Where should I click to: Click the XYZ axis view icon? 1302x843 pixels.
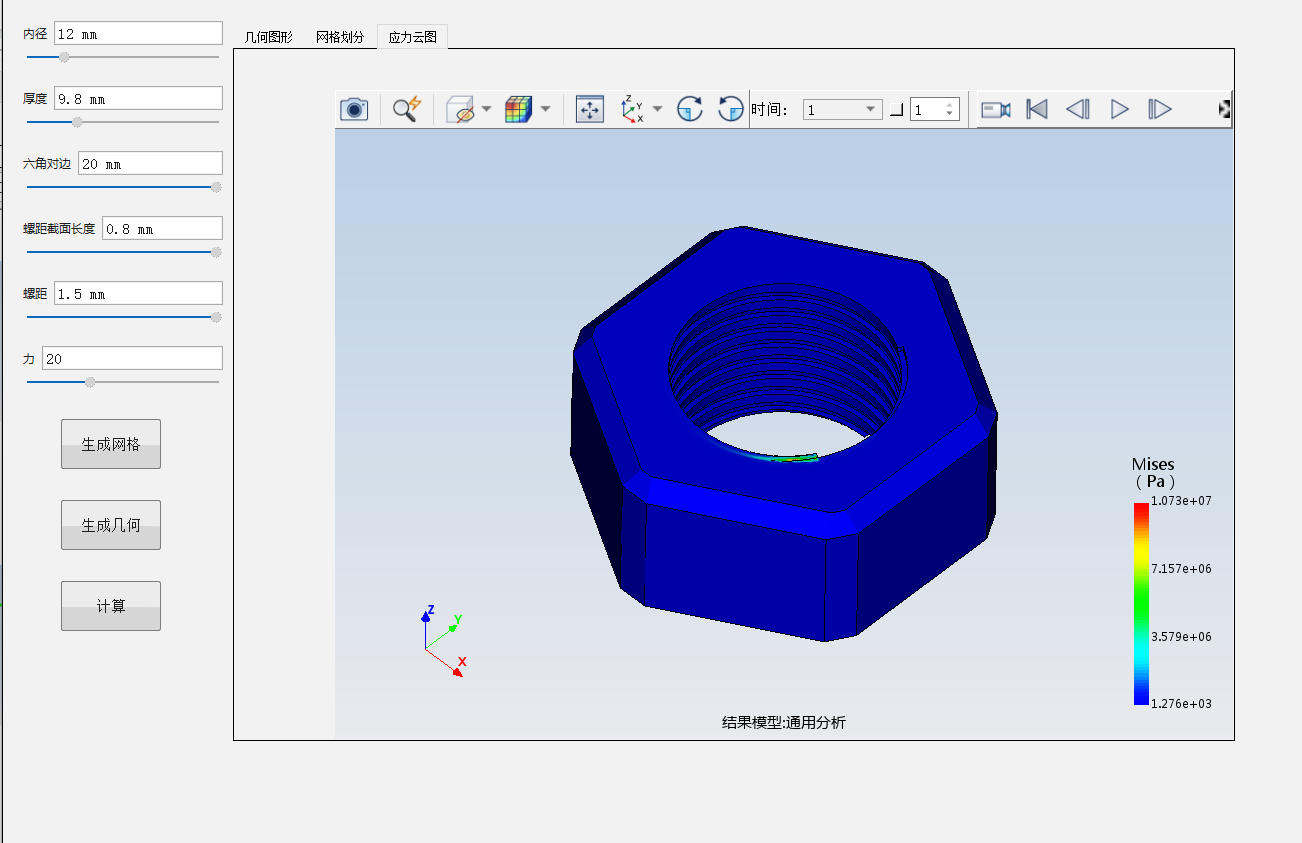[x=633, y=109]
